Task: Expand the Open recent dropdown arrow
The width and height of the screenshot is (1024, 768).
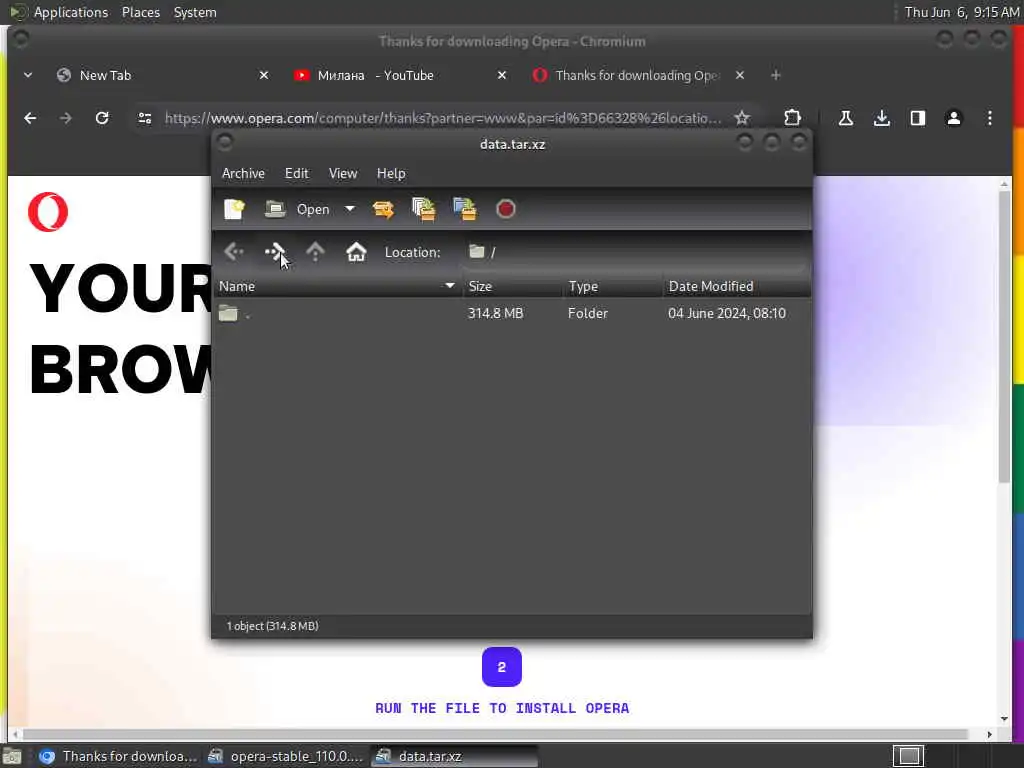Action: 350,209
